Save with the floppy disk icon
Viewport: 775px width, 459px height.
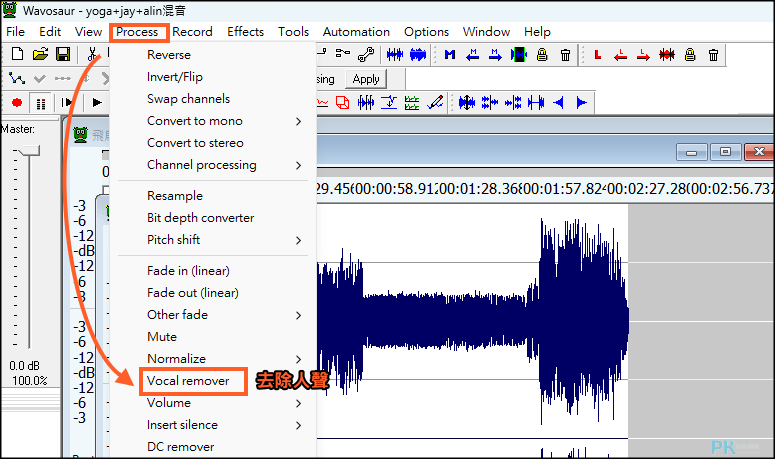click(63, 54)
